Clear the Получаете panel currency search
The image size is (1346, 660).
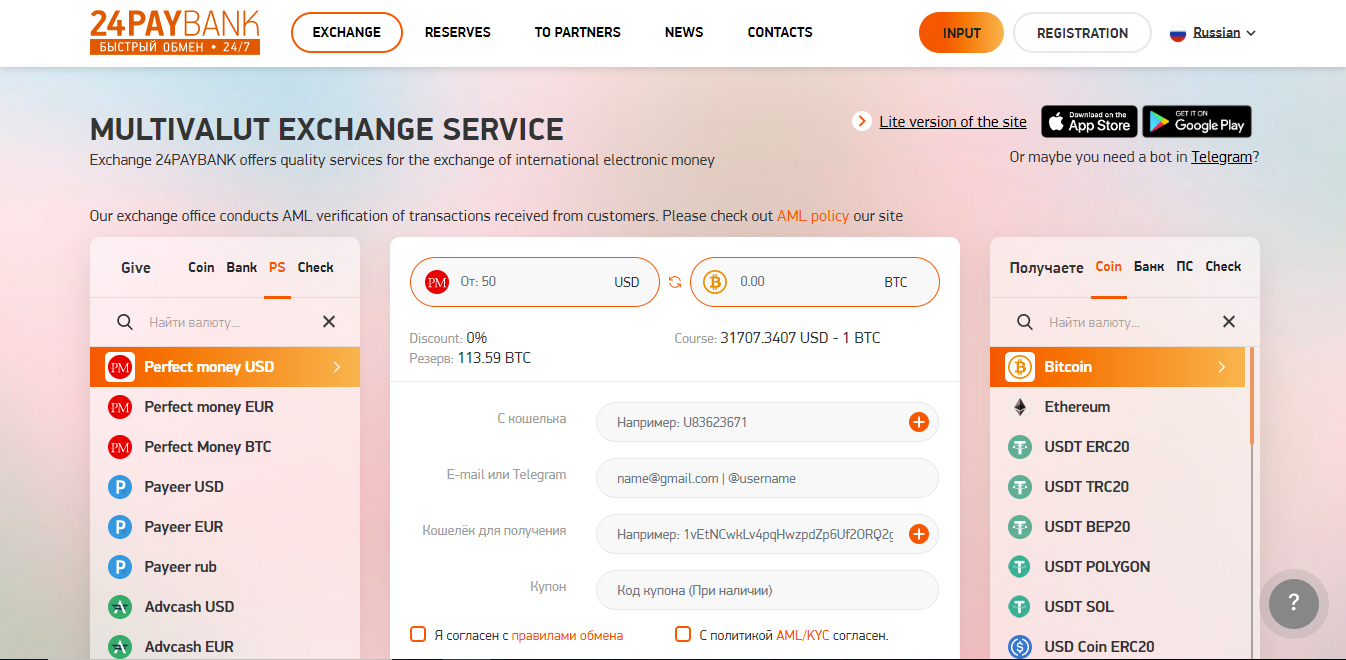[x=1229, y=322]
